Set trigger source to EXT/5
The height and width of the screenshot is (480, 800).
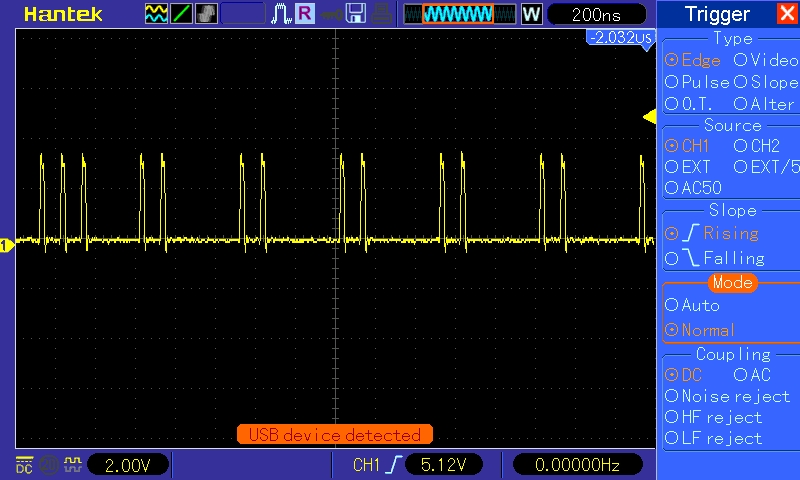[766, 167]
